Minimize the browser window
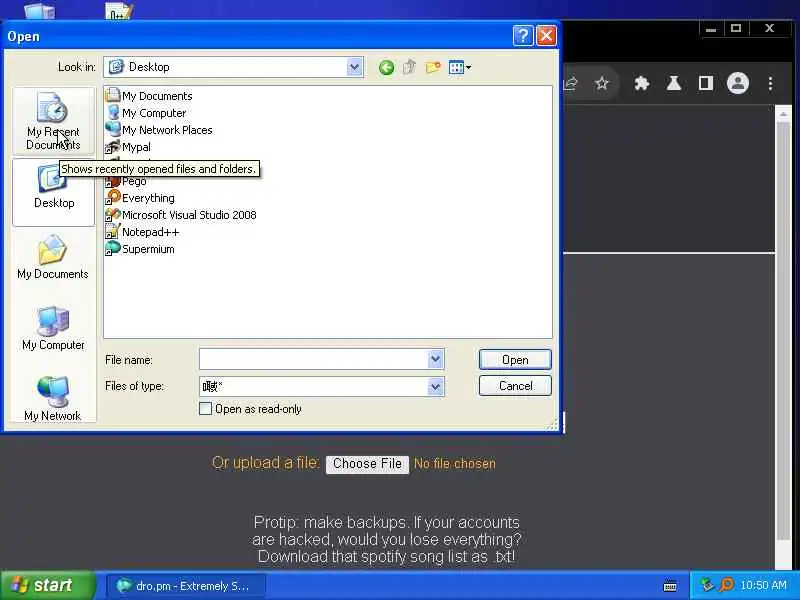The image size is (800, 600). pyautogui.click(x=711, y=29)
